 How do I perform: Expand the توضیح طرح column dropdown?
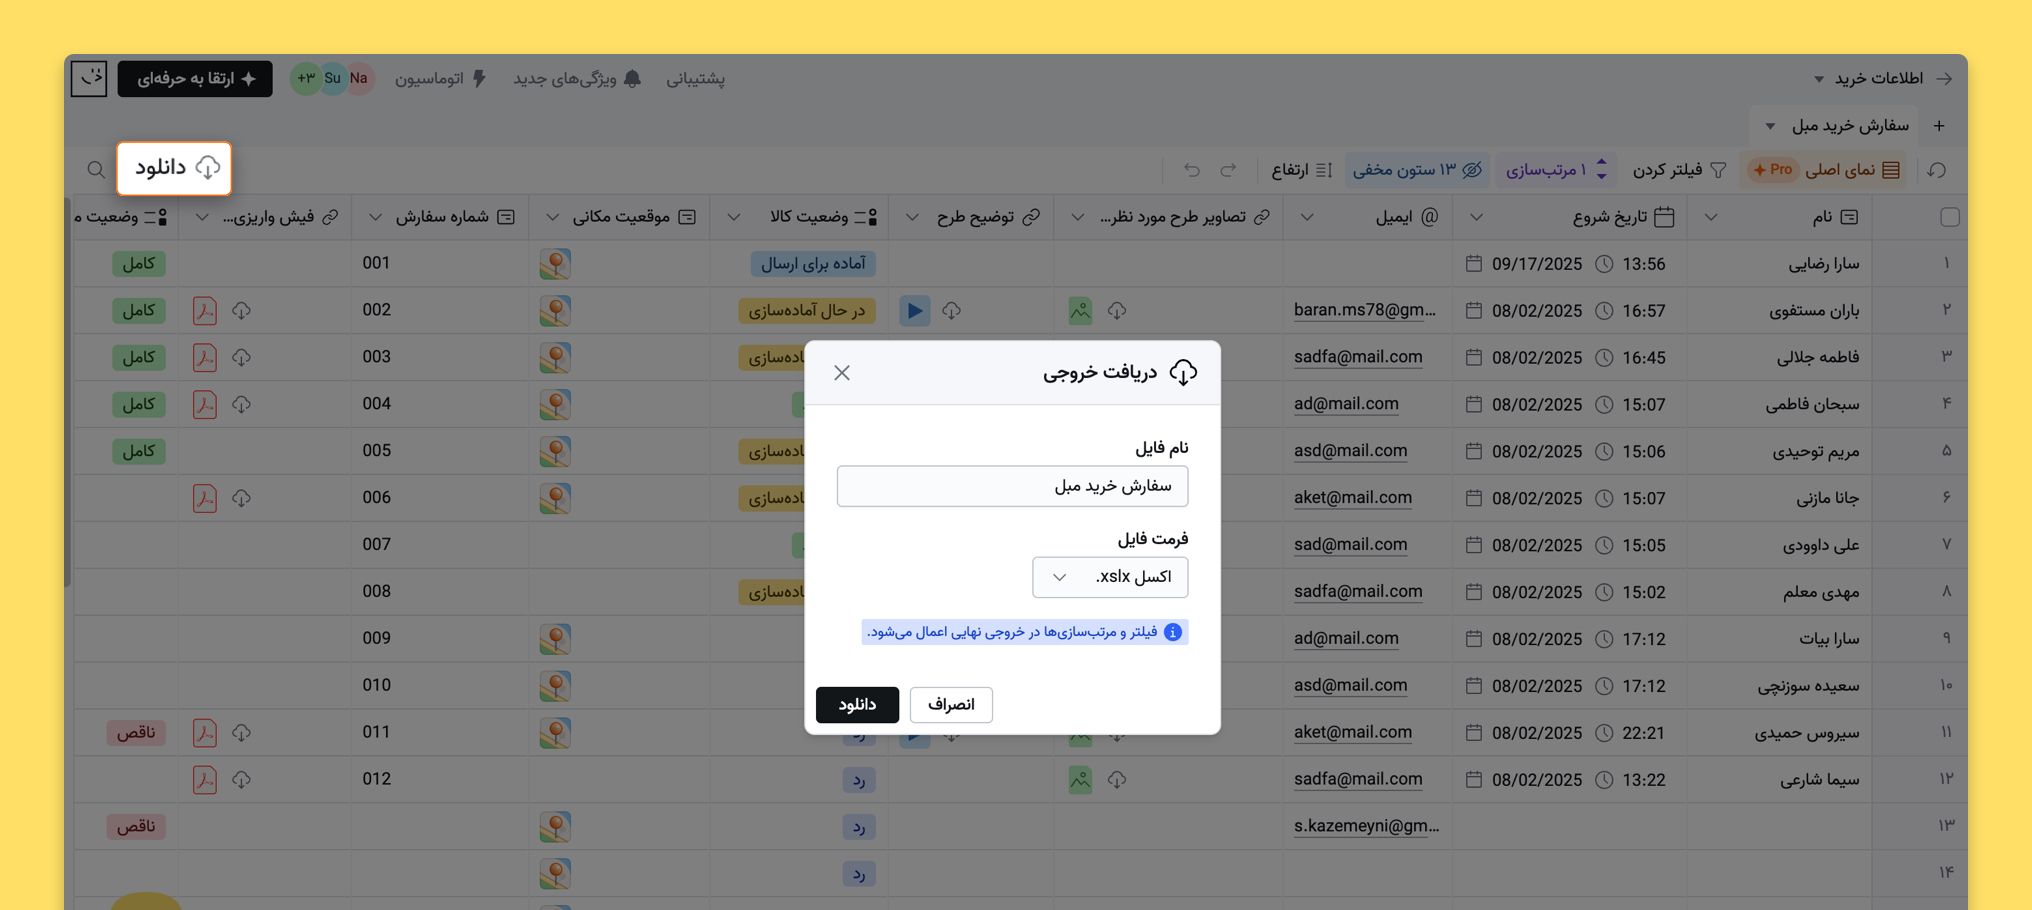coord(912,217)
